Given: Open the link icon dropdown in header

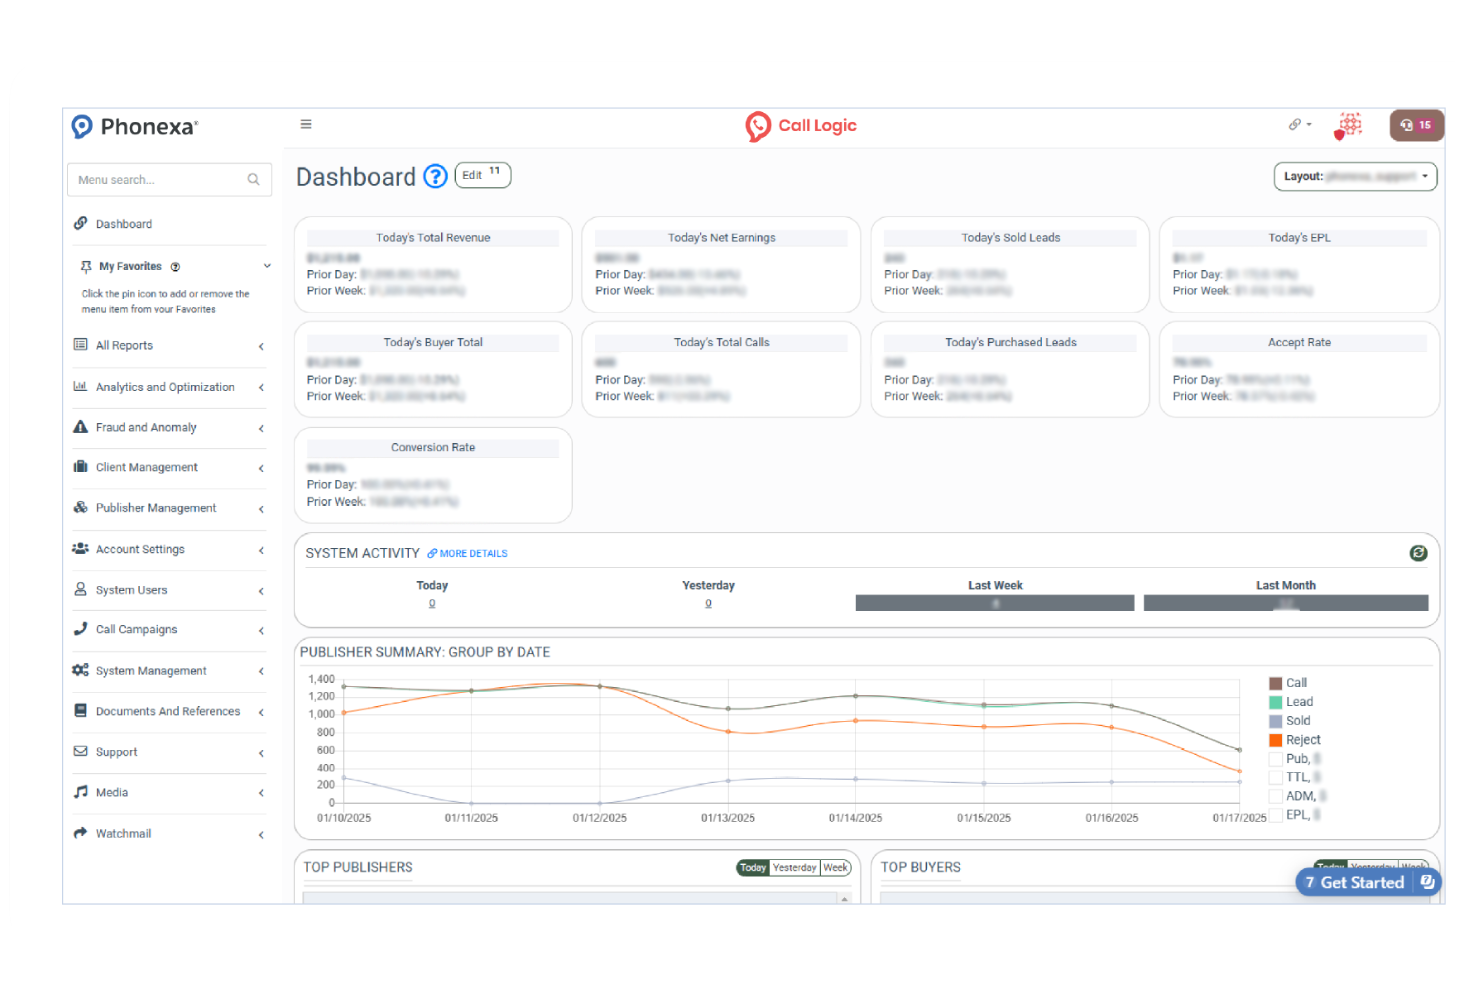Looking at the screenshot, I should (1299, 125).
